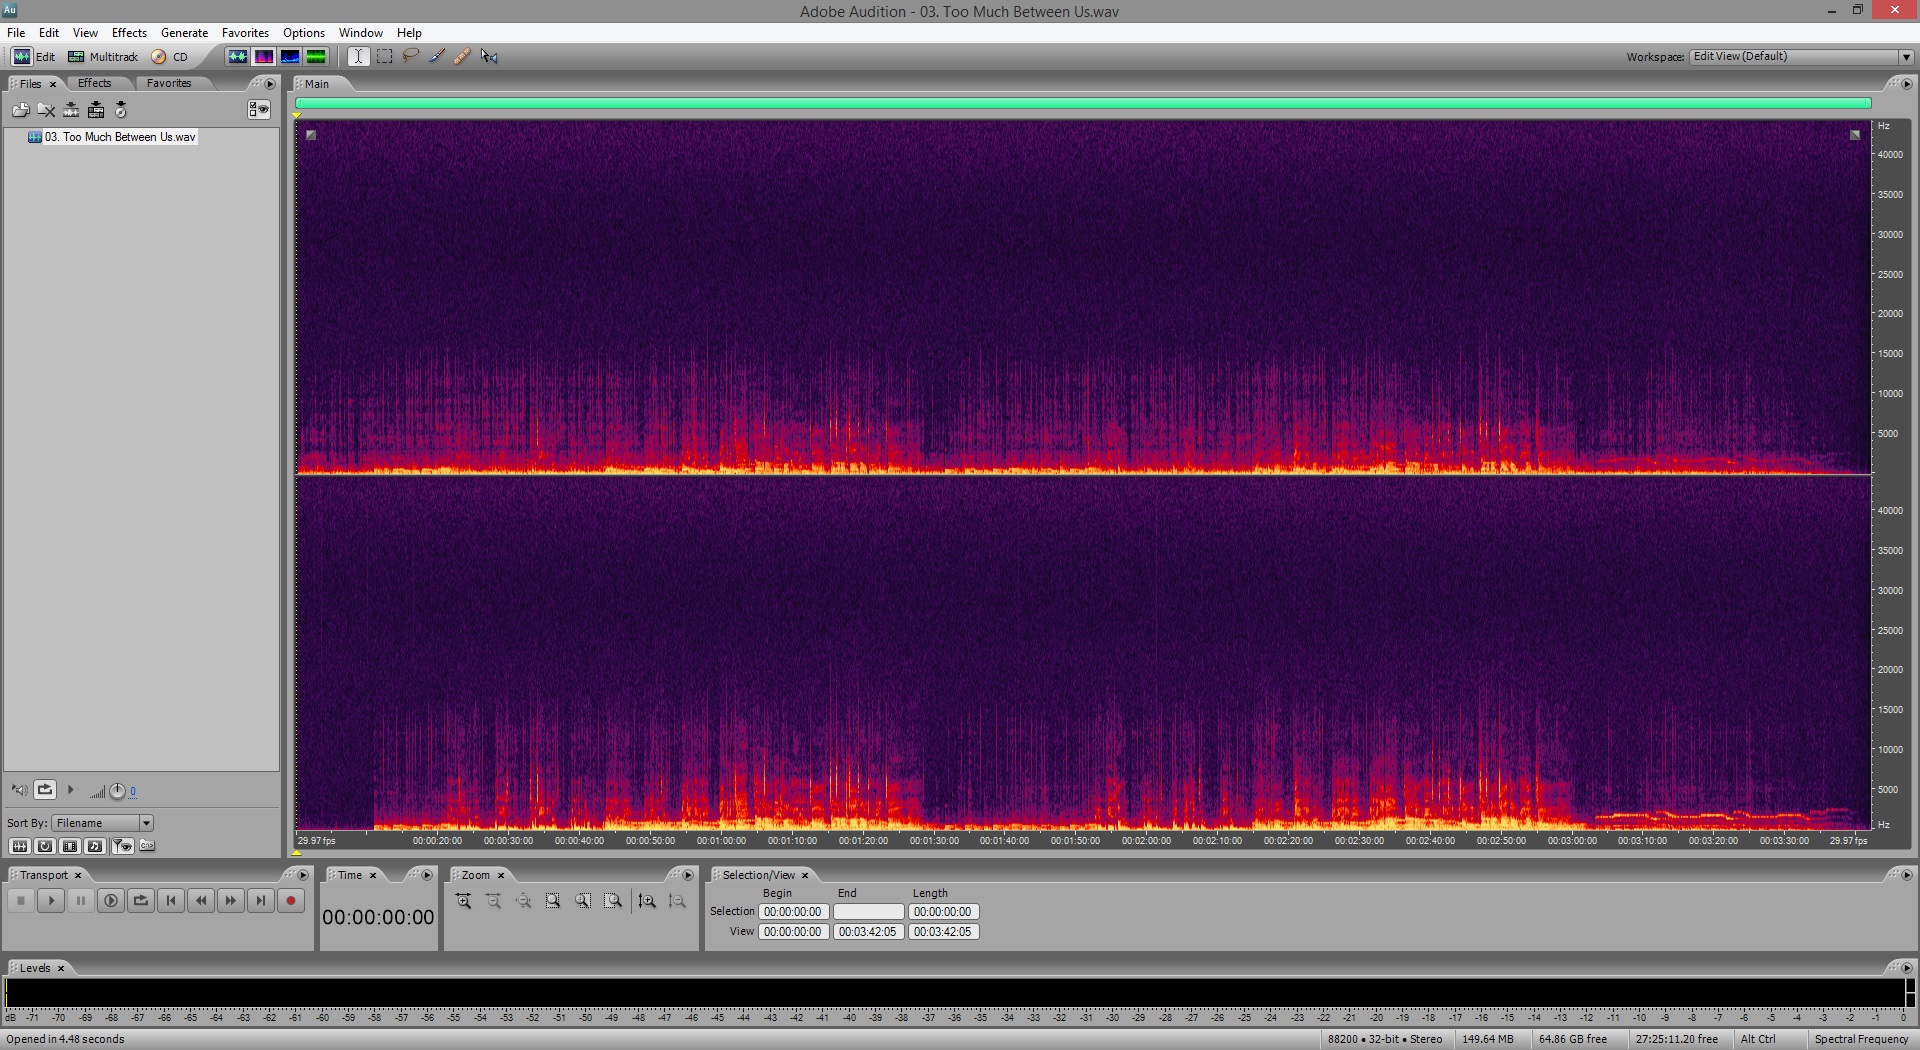Switch to Multitrack view
Image resolution: width=1920 pixels, height=1050 pixels.
click(103, 57)
